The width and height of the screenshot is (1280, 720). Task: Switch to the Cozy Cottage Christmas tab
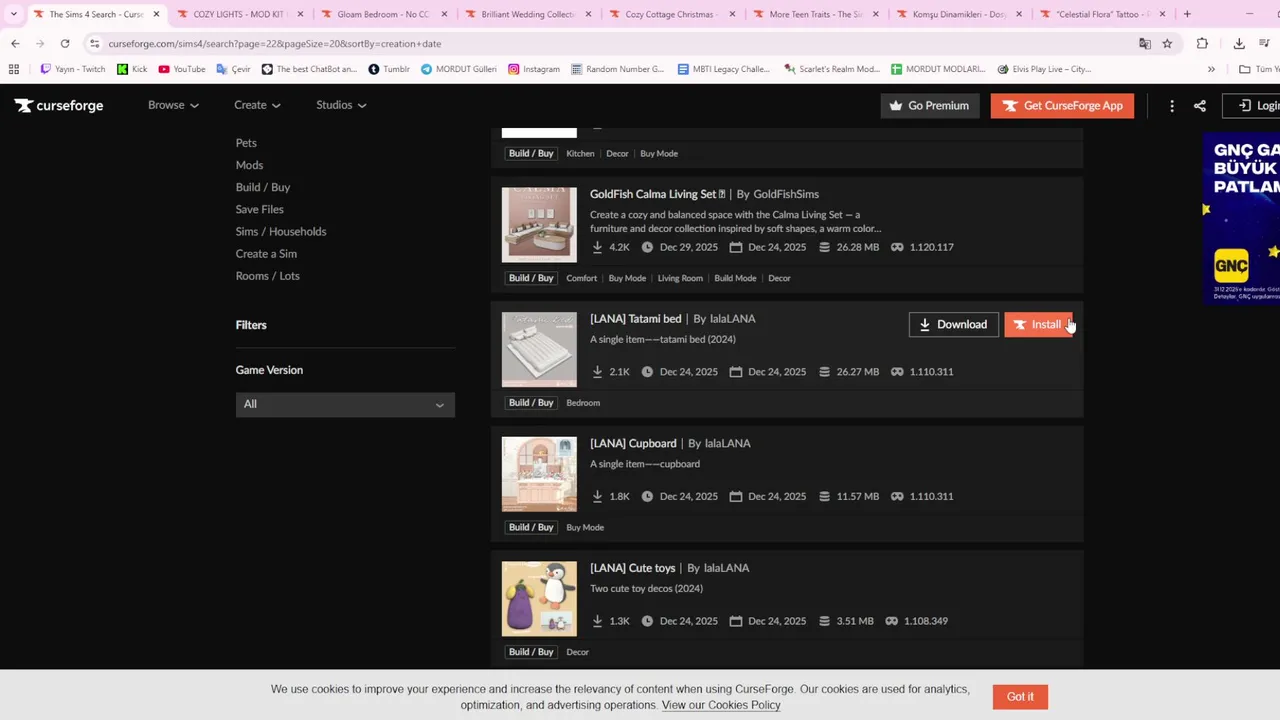pyautogui.click(x=670, y=14)
